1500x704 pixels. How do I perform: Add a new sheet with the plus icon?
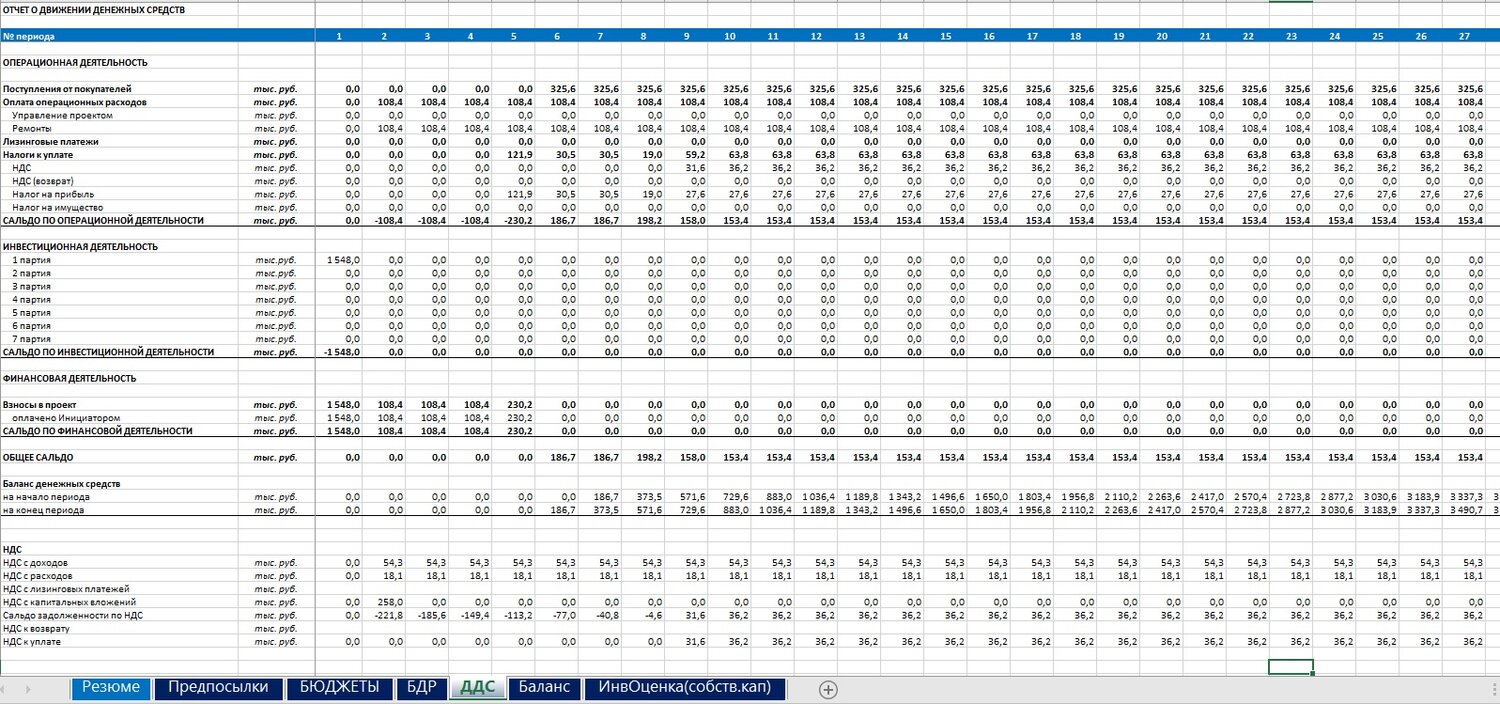click(x=827, y=689)
